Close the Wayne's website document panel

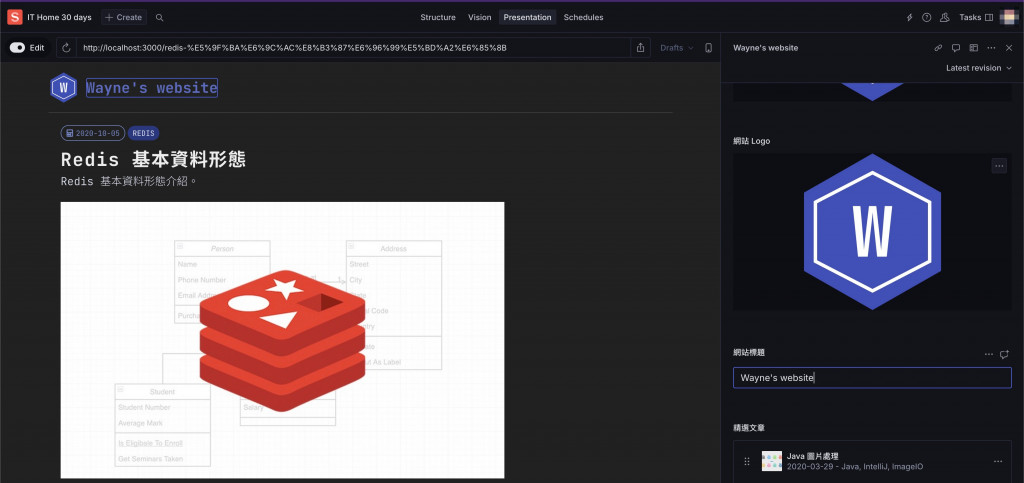pyautogui.click(x=1009, y=48)
